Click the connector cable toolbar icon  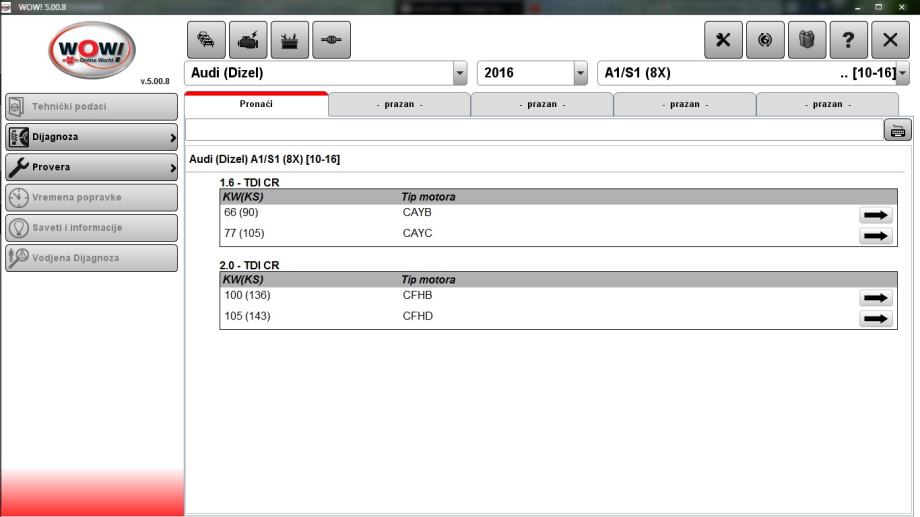332,40
